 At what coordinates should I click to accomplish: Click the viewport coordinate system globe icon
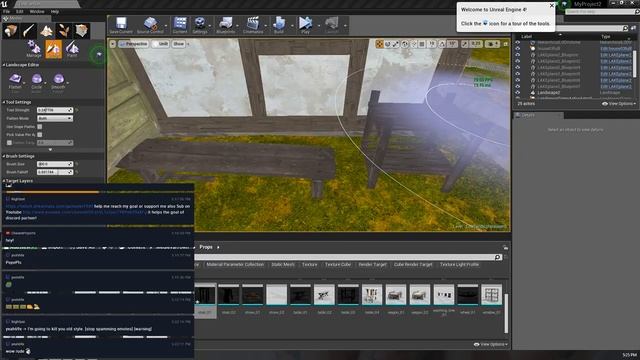click(405, 44)
